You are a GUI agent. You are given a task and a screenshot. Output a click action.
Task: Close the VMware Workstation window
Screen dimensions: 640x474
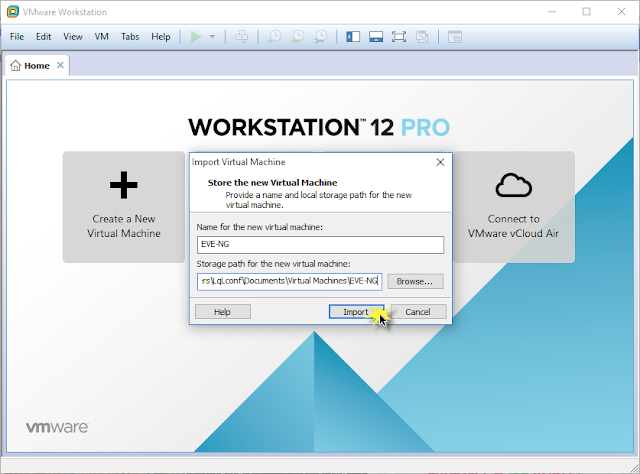621,12
